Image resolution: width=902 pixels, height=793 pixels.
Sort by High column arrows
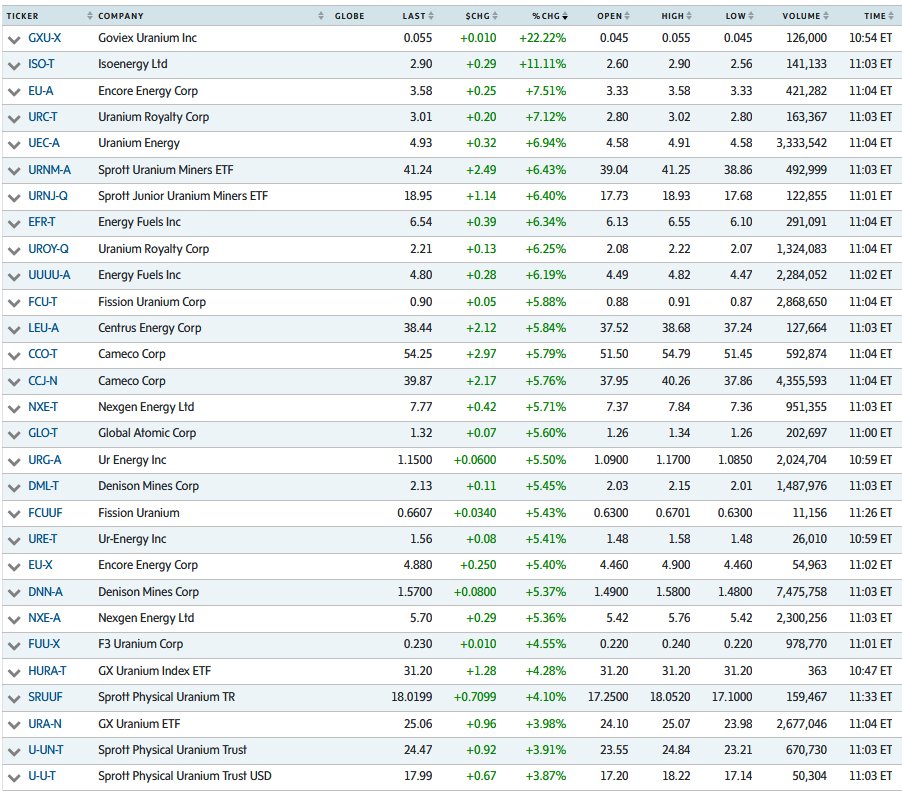point(689,16)
